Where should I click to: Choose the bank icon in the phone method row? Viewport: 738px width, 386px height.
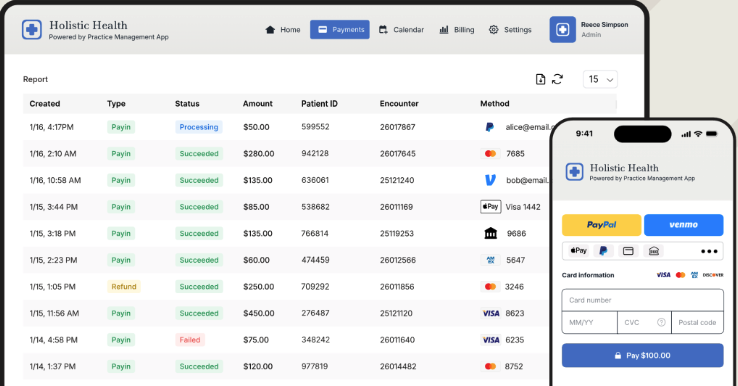point(654,251)
